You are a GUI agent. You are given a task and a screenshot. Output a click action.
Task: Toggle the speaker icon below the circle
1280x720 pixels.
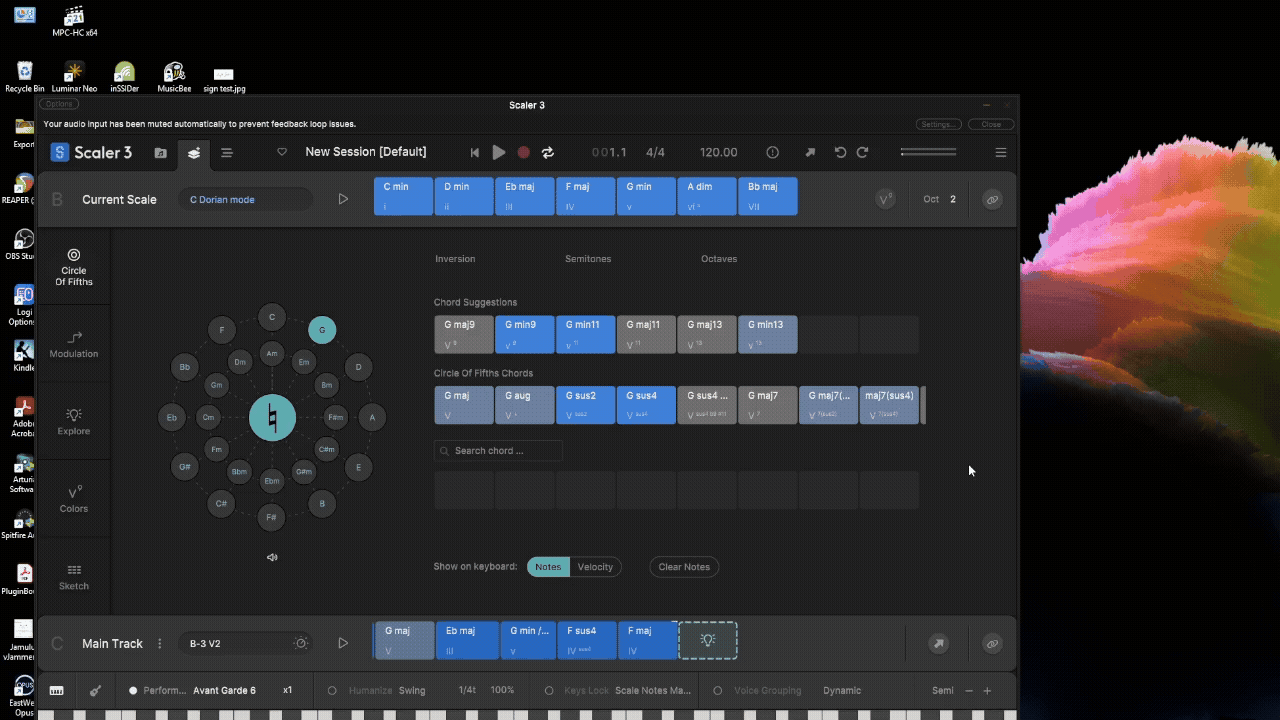(x=272, y=557)
